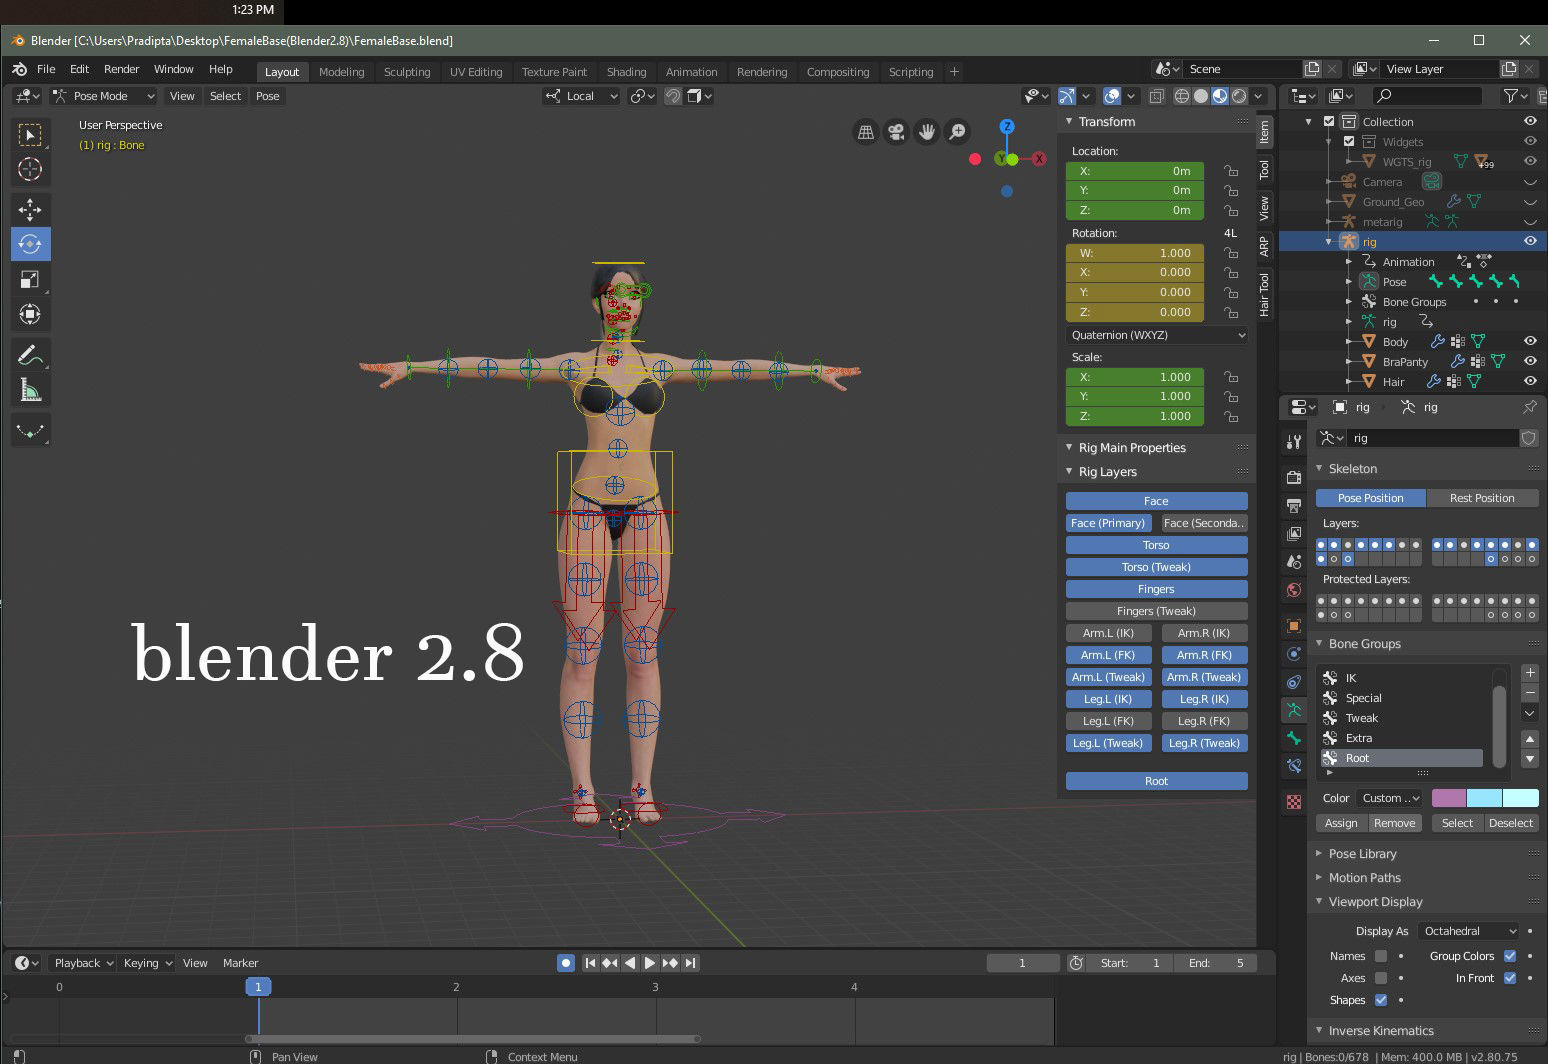Open the Render properties tab
The width and height of the screenshot is (1548, 1064).
coord(1294,478)
